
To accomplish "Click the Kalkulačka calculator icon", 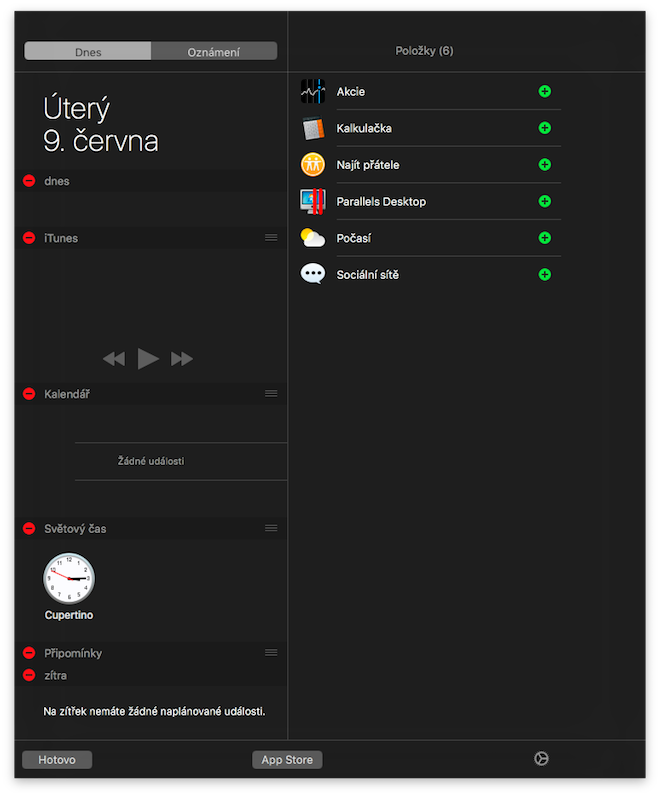I will (312, 128).
